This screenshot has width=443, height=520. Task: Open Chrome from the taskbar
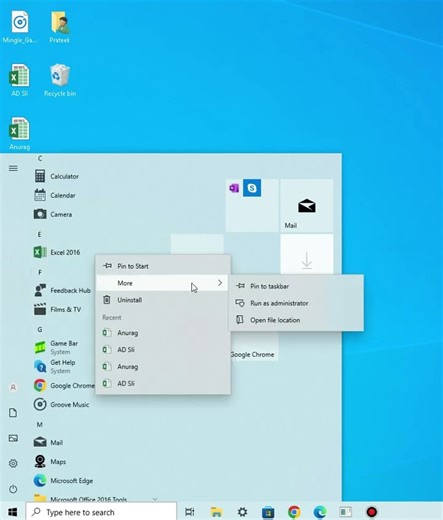[294, 512]
